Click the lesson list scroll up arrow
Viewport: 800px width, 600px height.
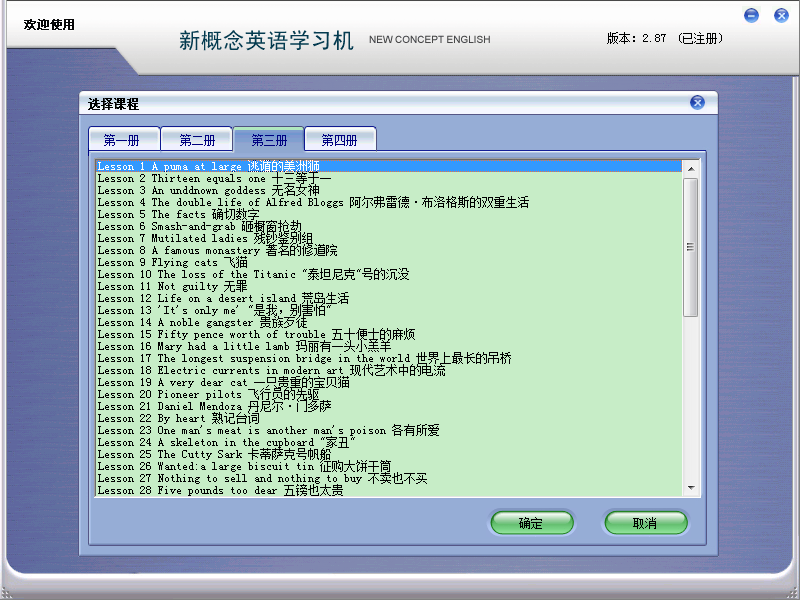coord(691,169)
